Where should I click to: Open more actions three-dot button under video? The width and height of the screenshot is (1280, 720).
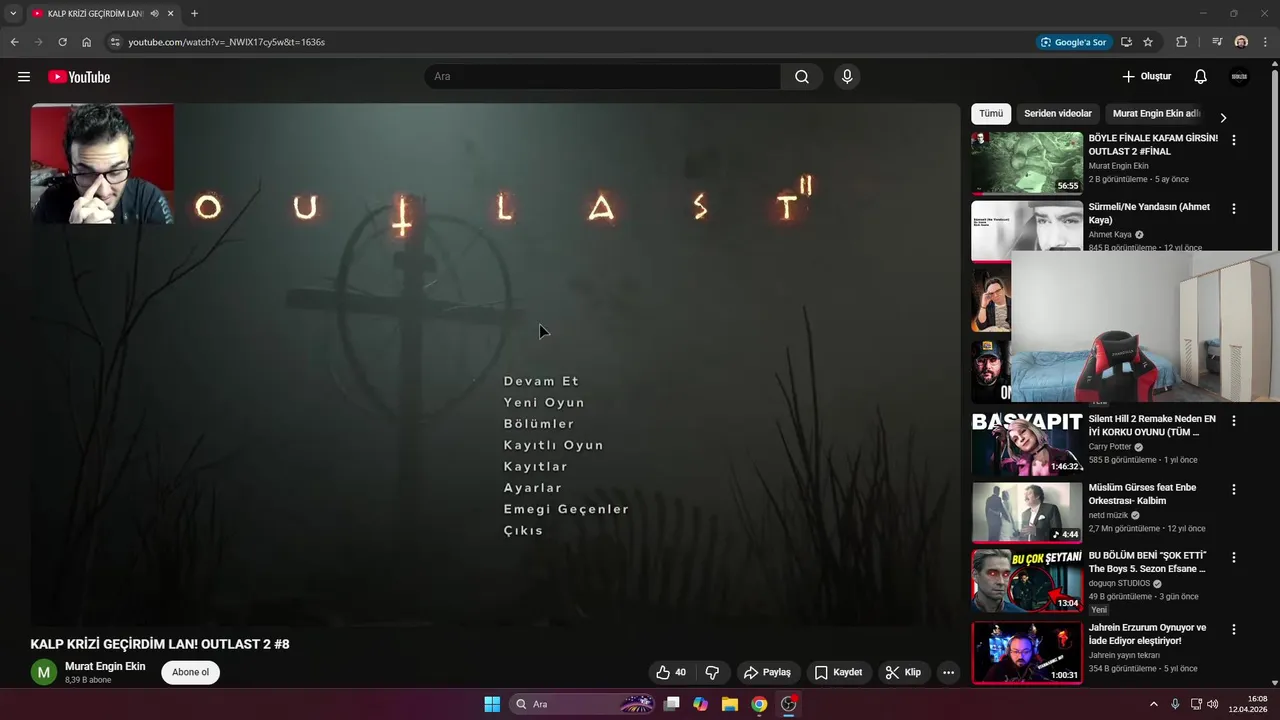click(x=949, y=672)
